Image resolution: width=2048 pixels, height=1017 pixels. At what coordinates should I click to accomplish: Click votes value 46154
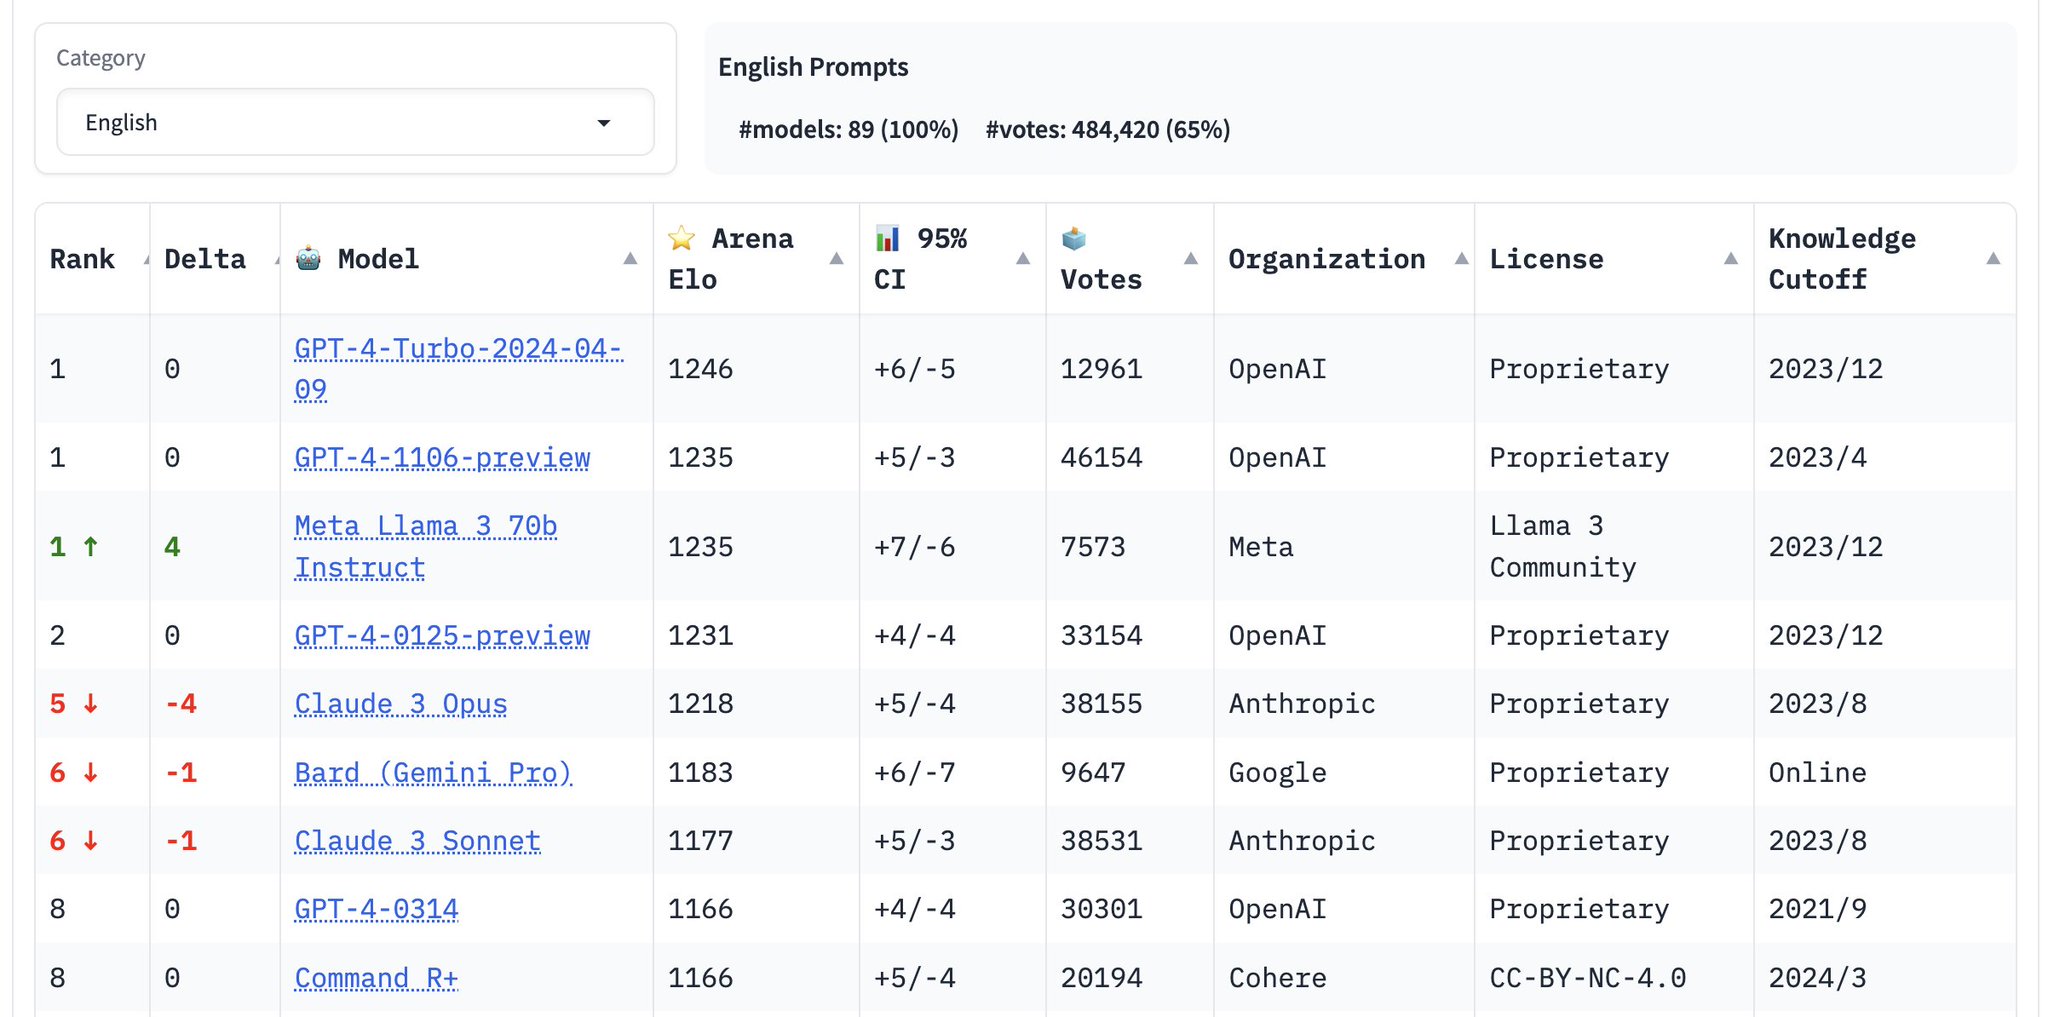(x=1101, y=458)
